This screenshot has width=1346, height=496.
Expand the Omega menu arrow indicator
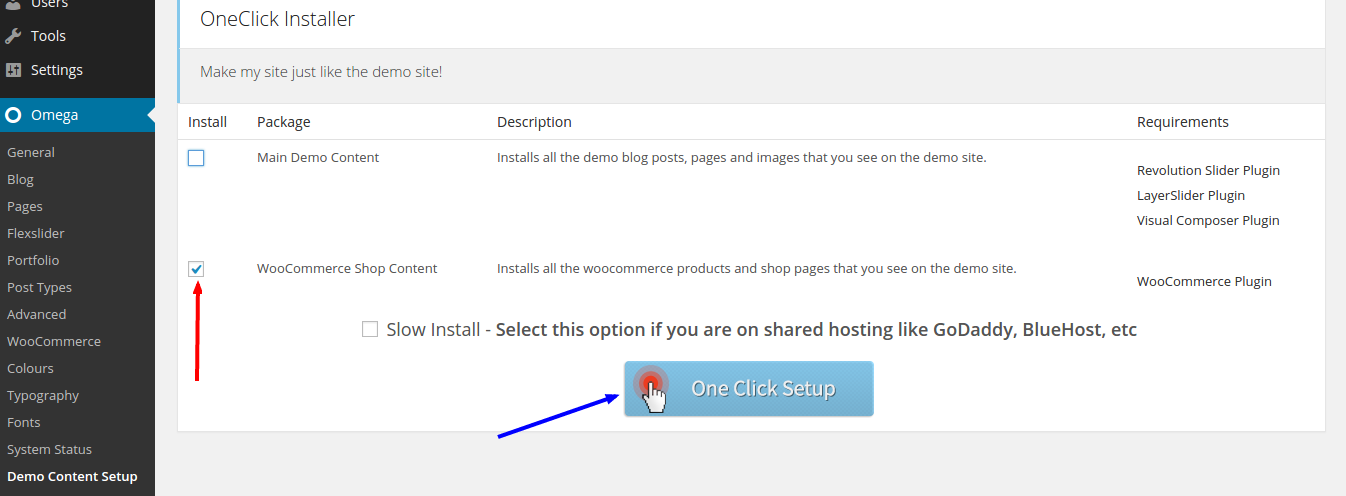pos(151,115)
